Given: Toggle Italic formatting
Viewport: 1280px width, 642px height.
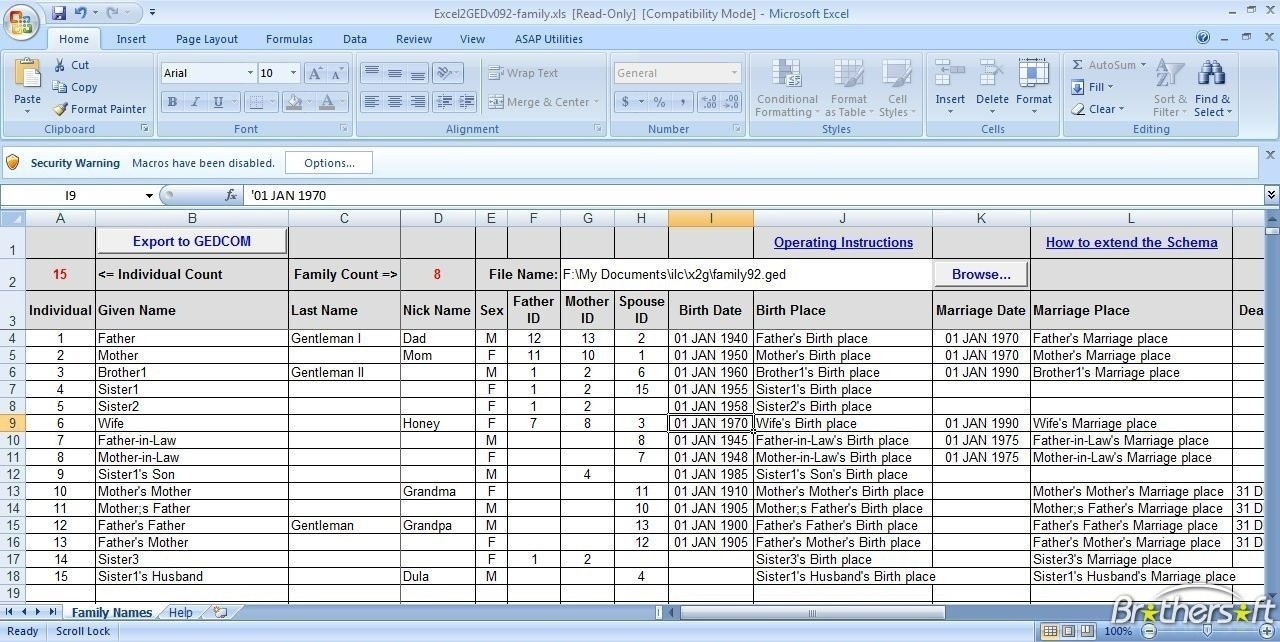Looking at the screenshot, I should click(x=194, y=102).
